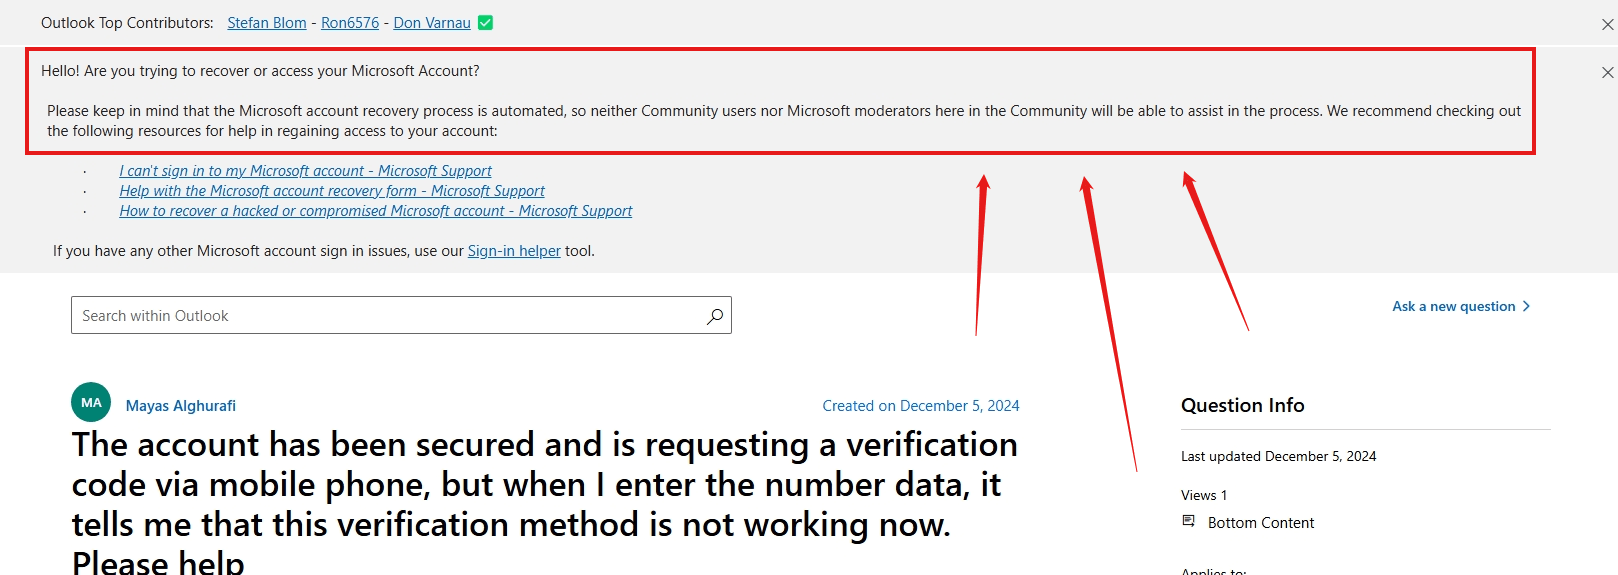Image resolution: width=1618 pixels, height=575 pixels.
Task: Click "Hello! Are you trying to recover" text
Action: click(x=260, y=71)
